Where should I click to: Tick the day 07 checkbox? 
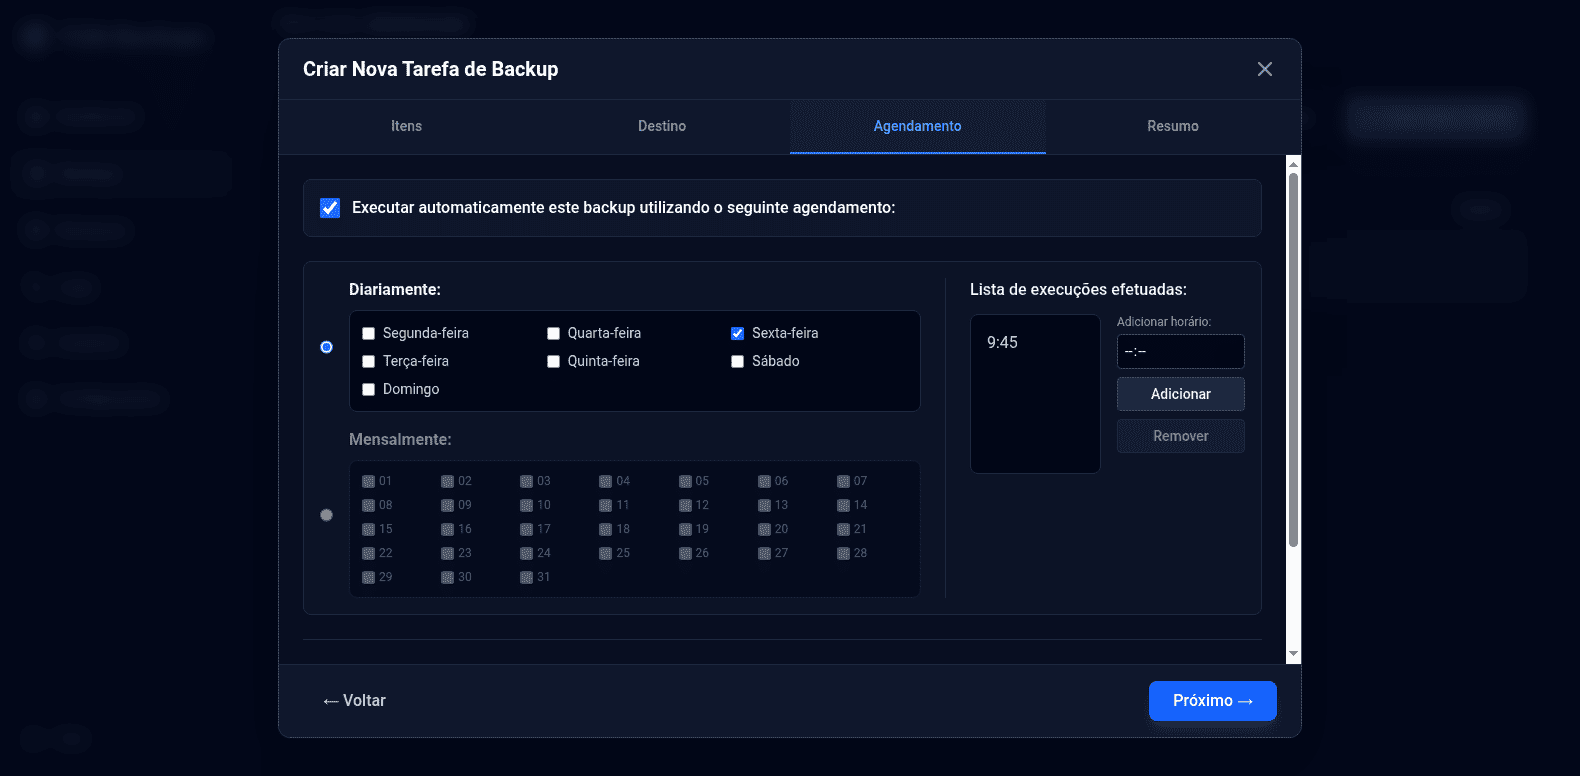[x=843, y=482]
